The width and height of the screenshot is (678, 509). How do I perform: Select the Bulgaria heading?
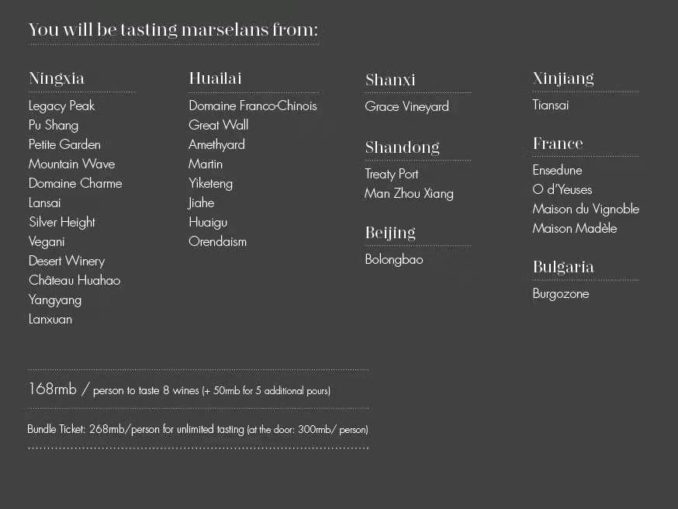(x=563, y=267)
